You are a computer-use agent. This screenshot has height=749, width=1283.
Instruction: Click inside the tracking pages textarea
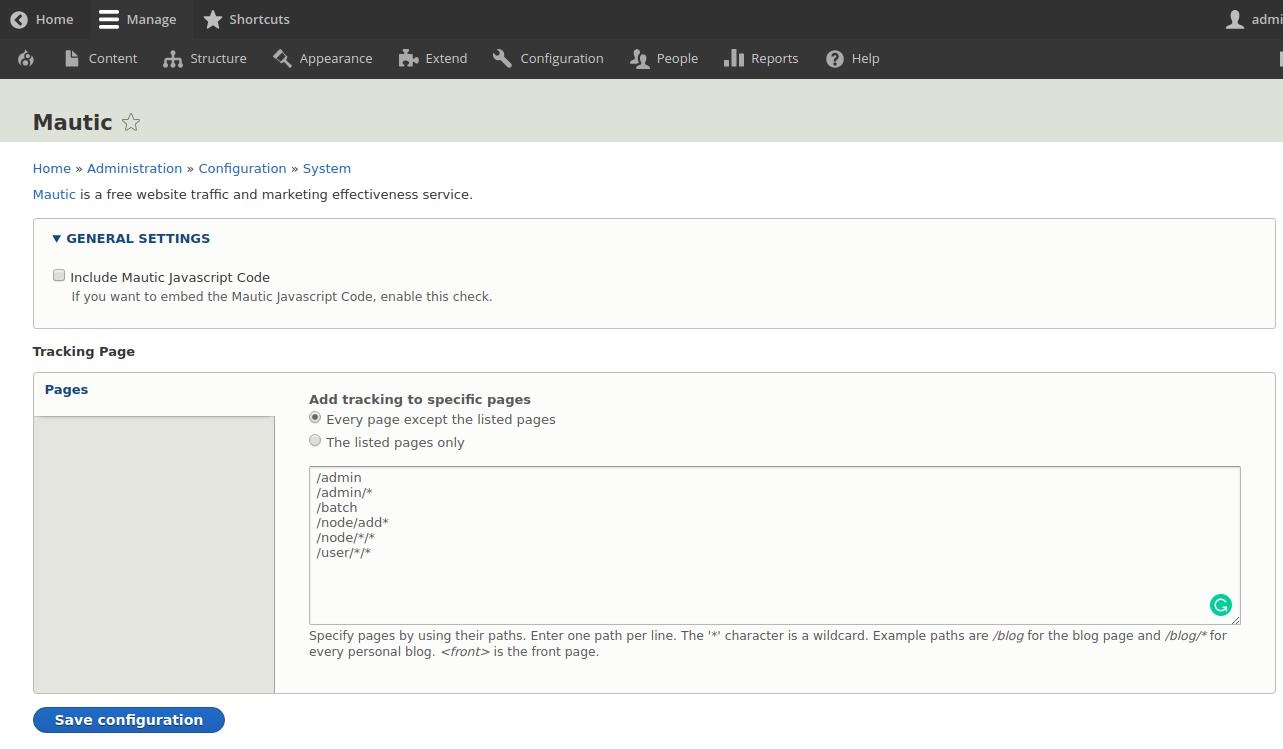coord(700,545)
